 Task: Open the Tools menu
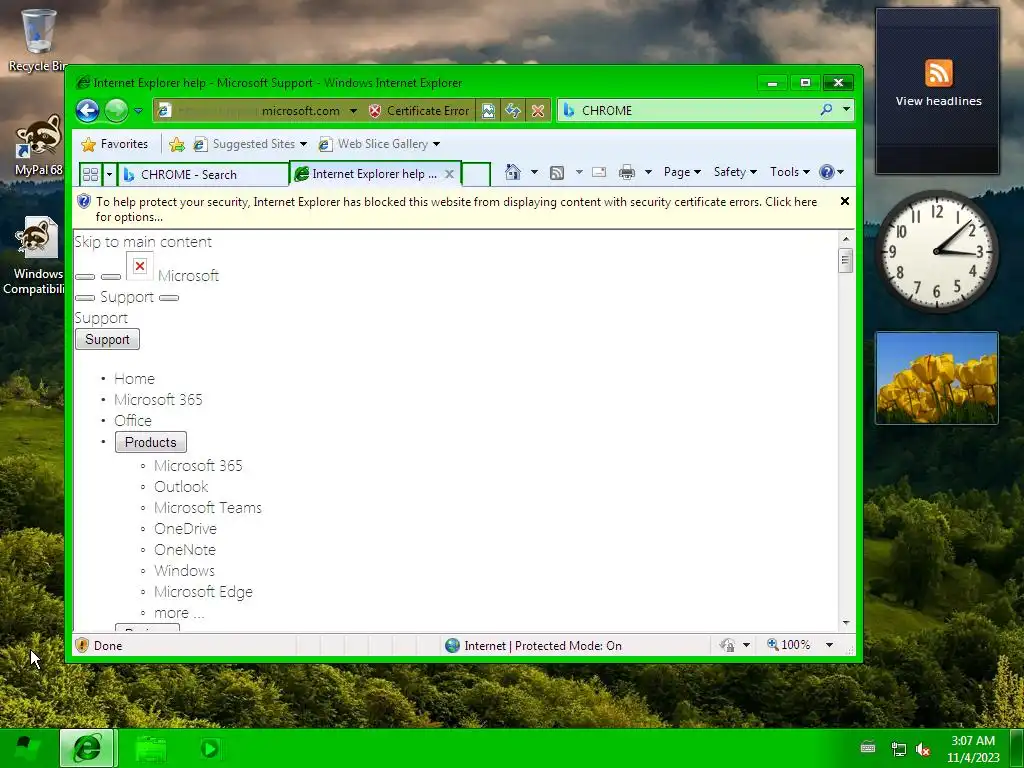point(789,172)
